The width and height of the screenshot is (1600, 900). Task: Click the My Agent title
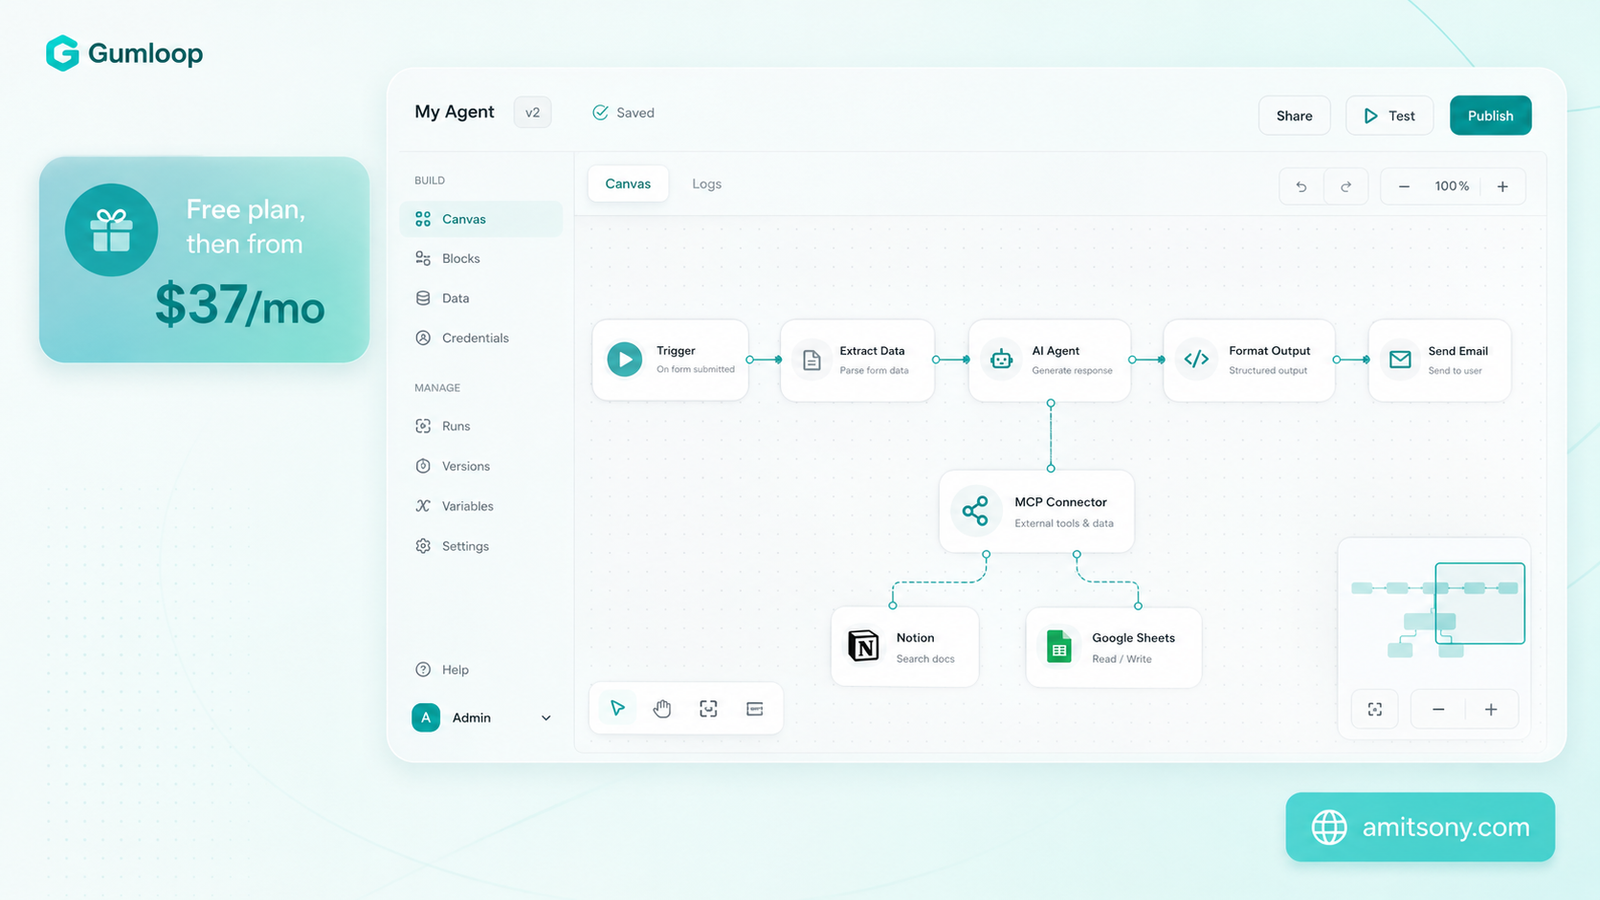pyautogui.click(x=454, y=112)
